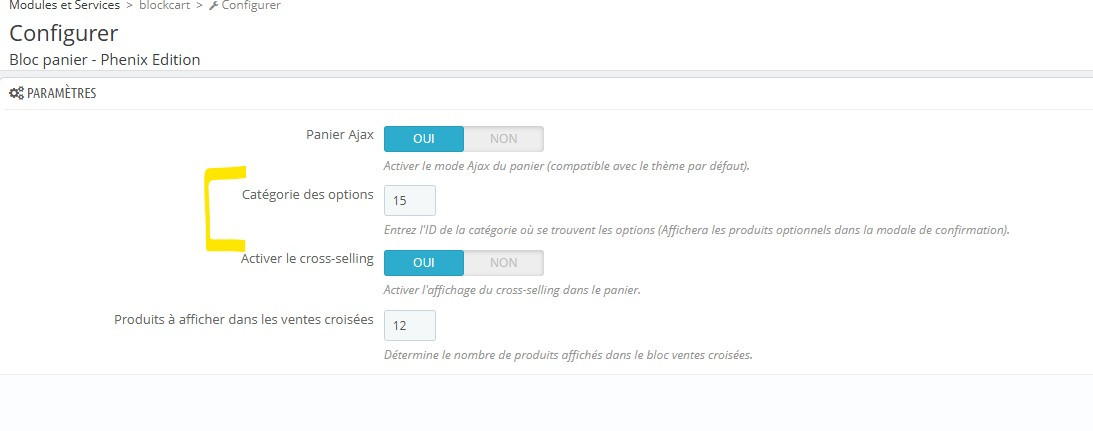
Task: Click the Activer le cross-selling label
Action: point(307,258)
